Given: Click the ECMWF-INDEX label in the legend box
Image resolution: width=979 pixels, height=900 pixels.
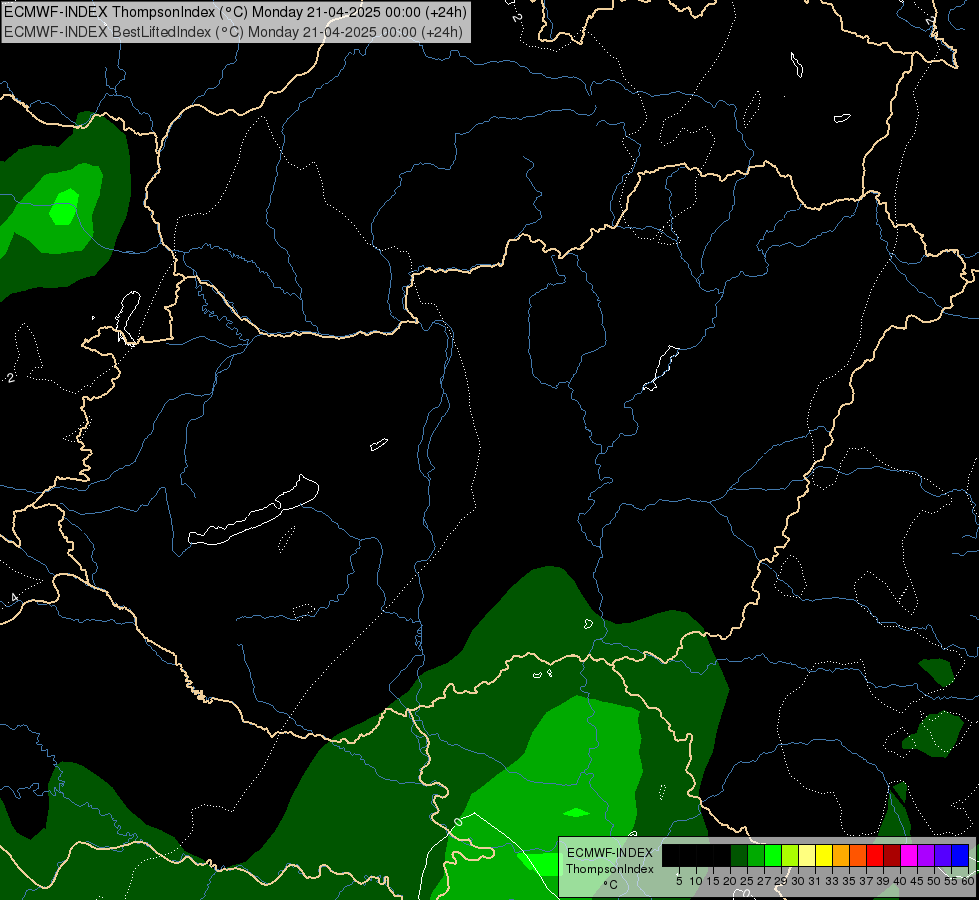Looking at the screenshot, I should 610,853.
